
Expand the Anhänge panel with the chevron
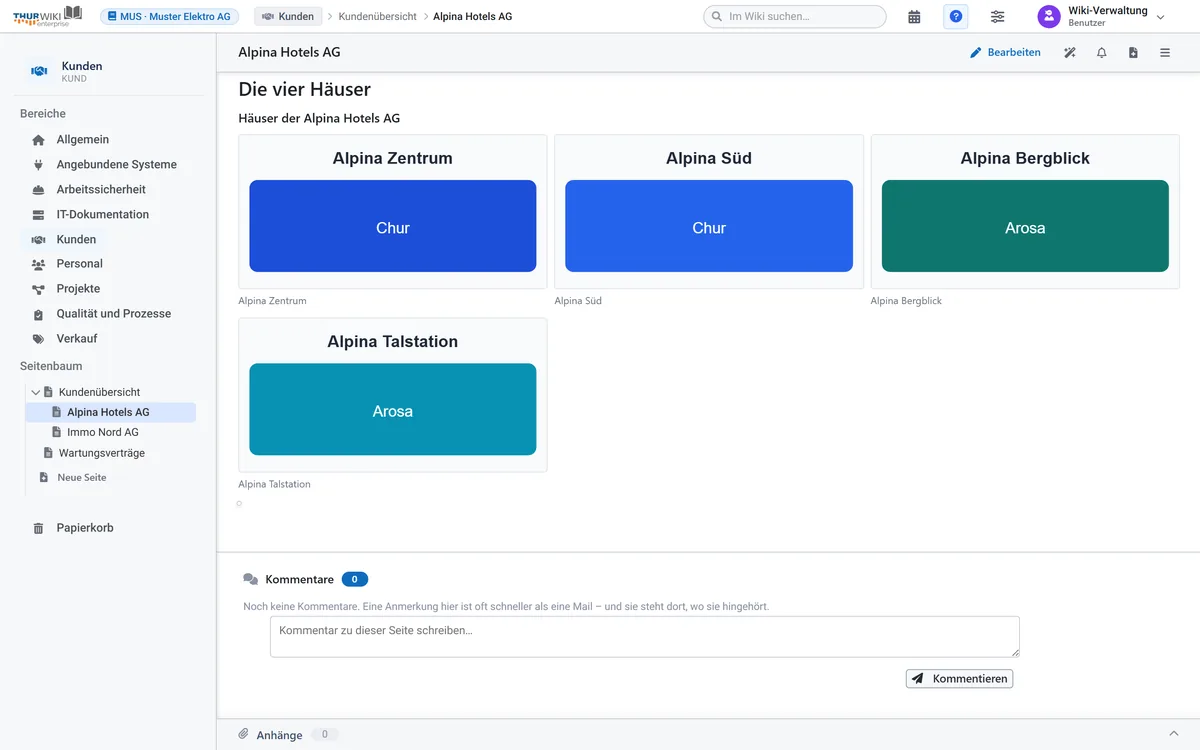click(1173, 734)
